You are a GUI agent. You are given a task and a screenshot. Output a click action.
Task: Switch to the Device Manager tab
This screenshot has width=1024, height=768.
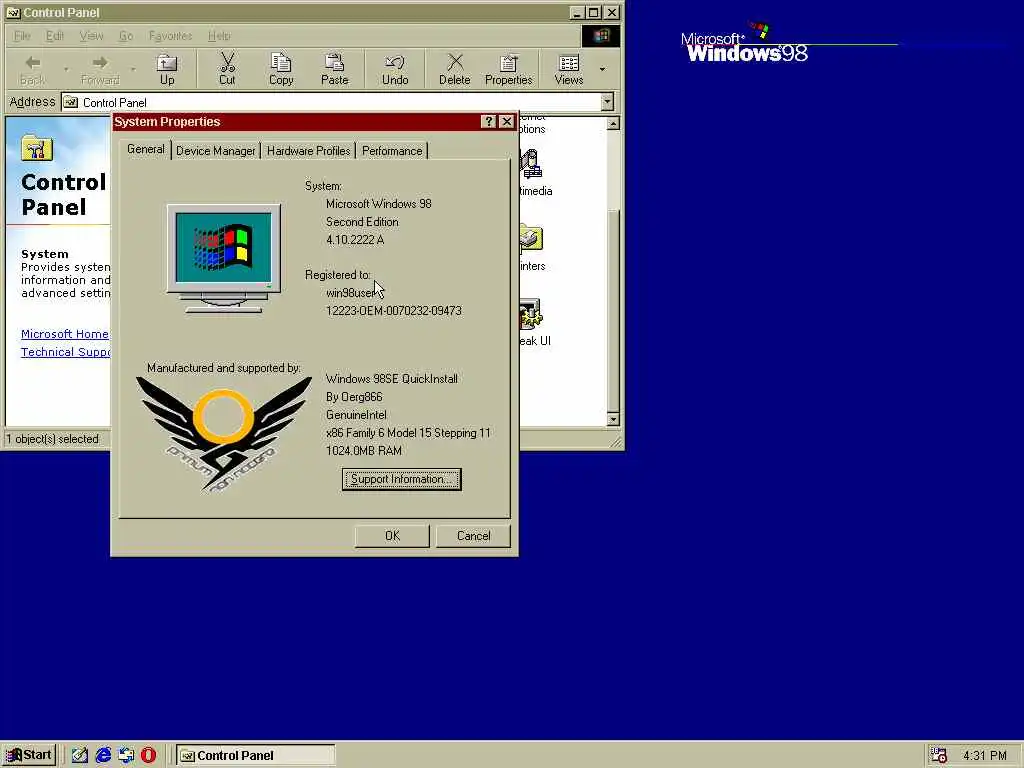[216, 151]
